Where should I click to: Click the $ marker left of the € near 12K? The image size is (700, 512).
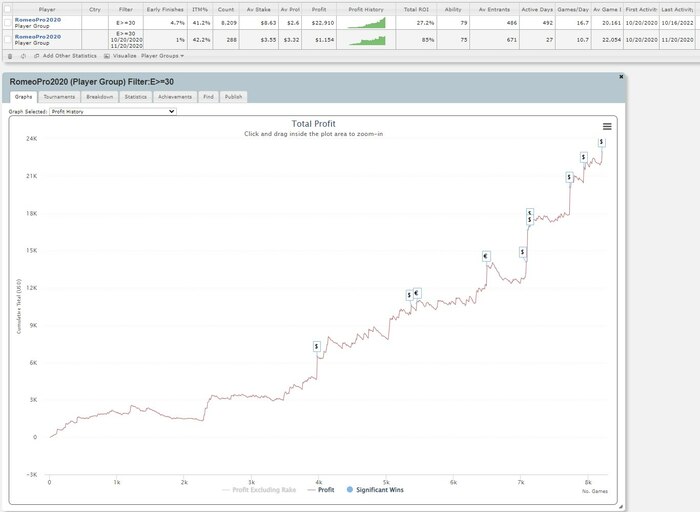409,295
